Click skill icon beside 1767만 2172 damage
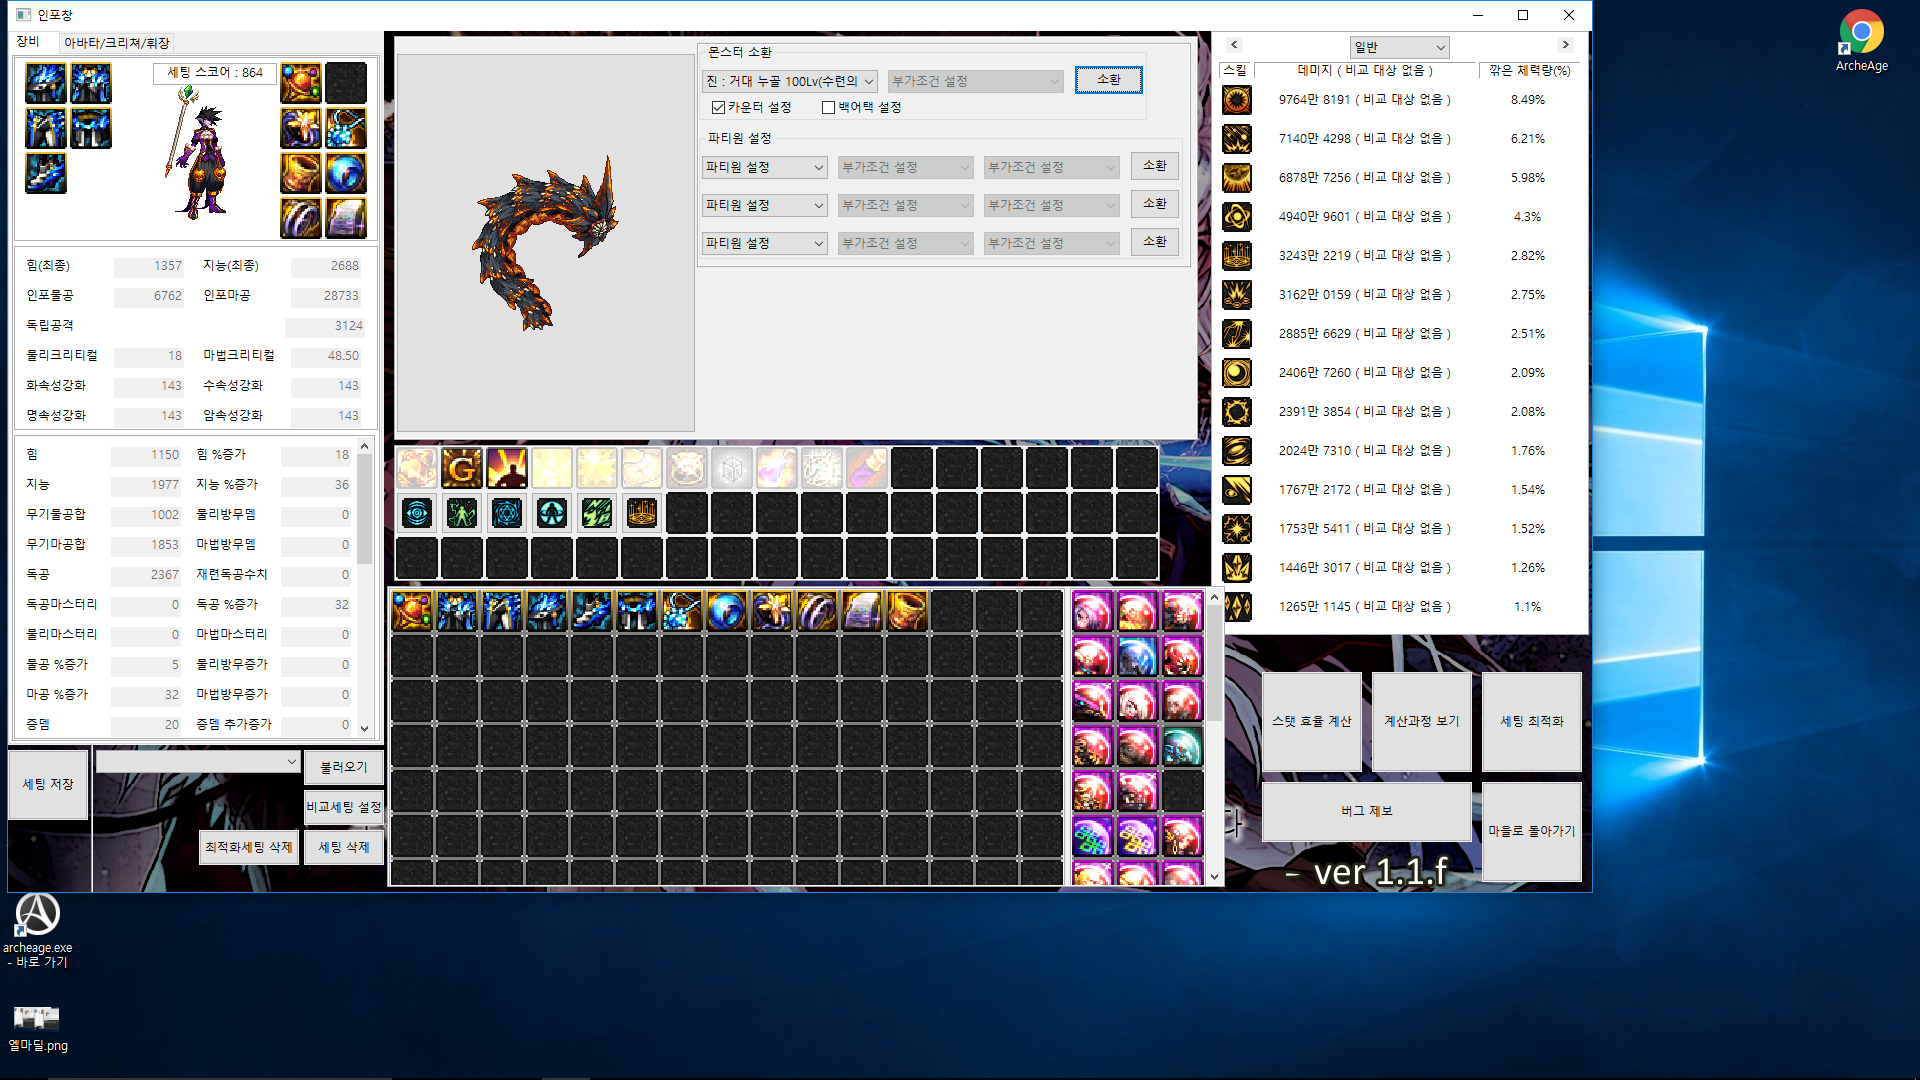This screenshot has width=1920, height=1080. [x=1237, y=490]
